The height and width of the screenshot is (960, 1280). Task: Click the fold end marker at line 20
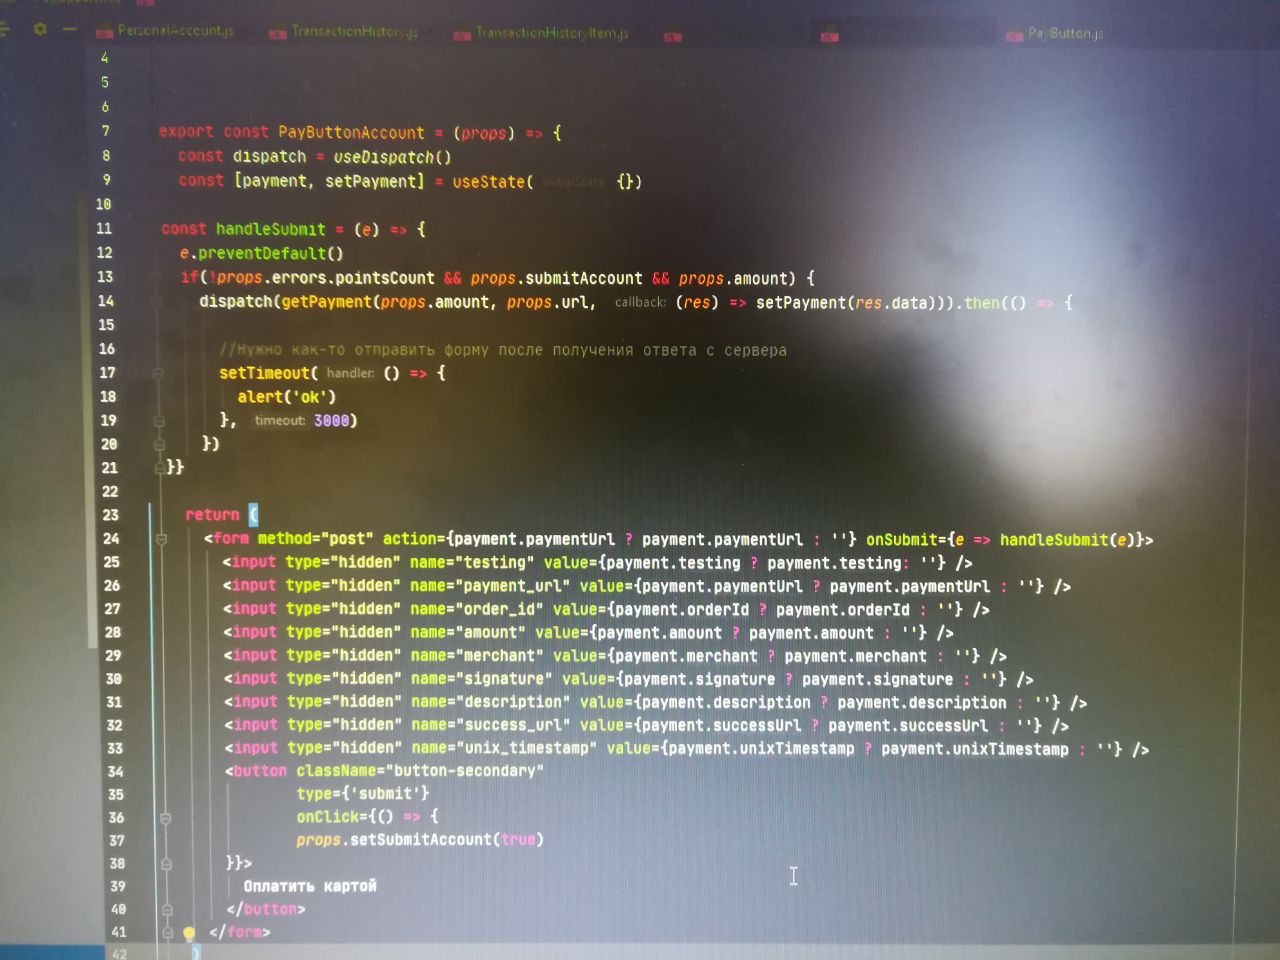159,444
